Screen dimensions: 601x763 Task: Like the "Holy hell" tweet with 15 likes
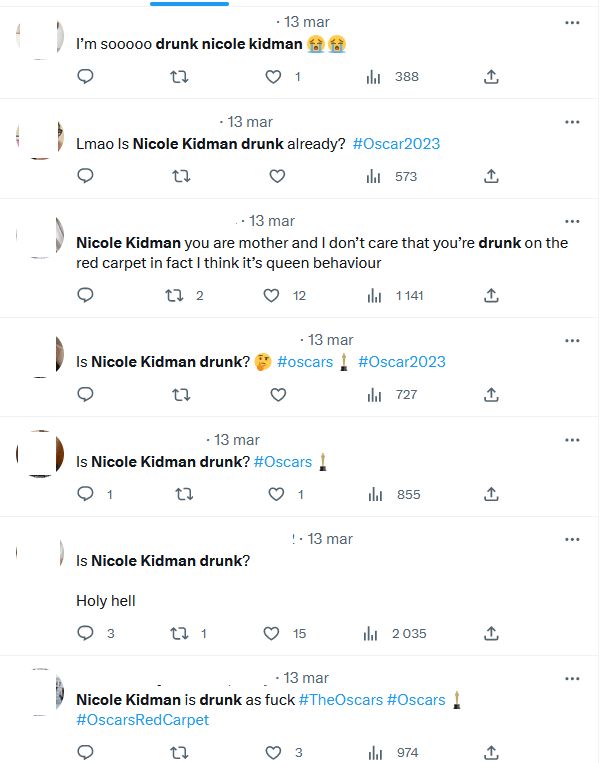pos(272,633)
